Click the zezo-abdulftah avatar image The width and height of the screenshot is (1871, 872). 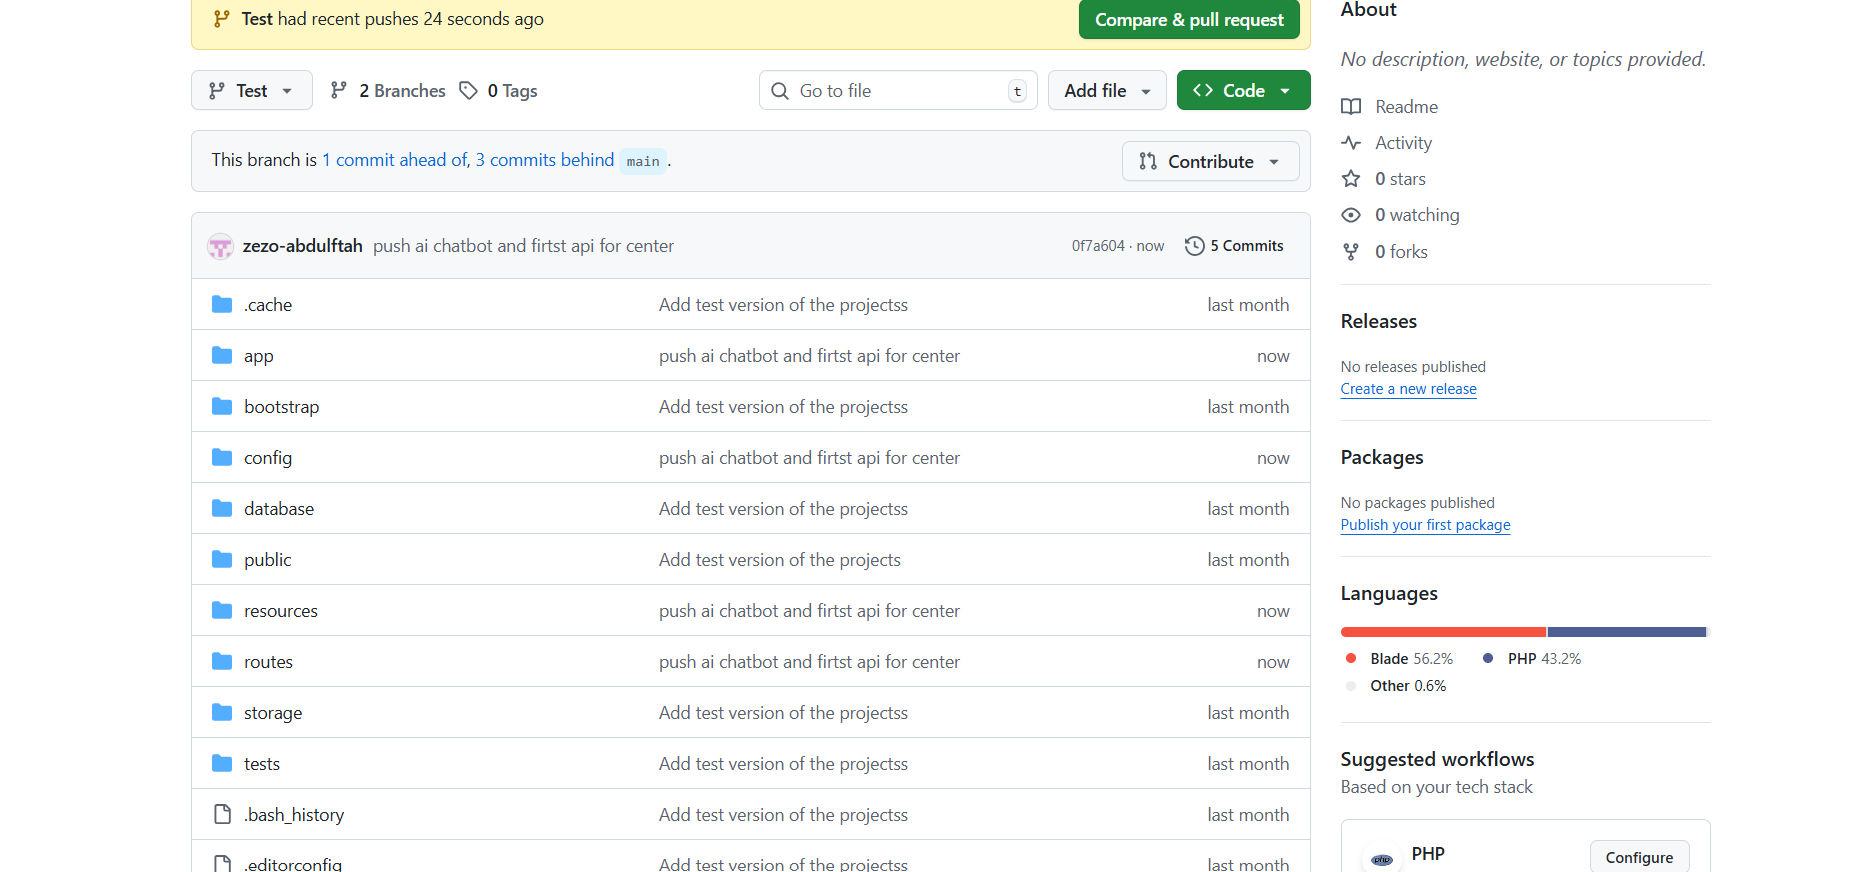[x=220, y=246]
